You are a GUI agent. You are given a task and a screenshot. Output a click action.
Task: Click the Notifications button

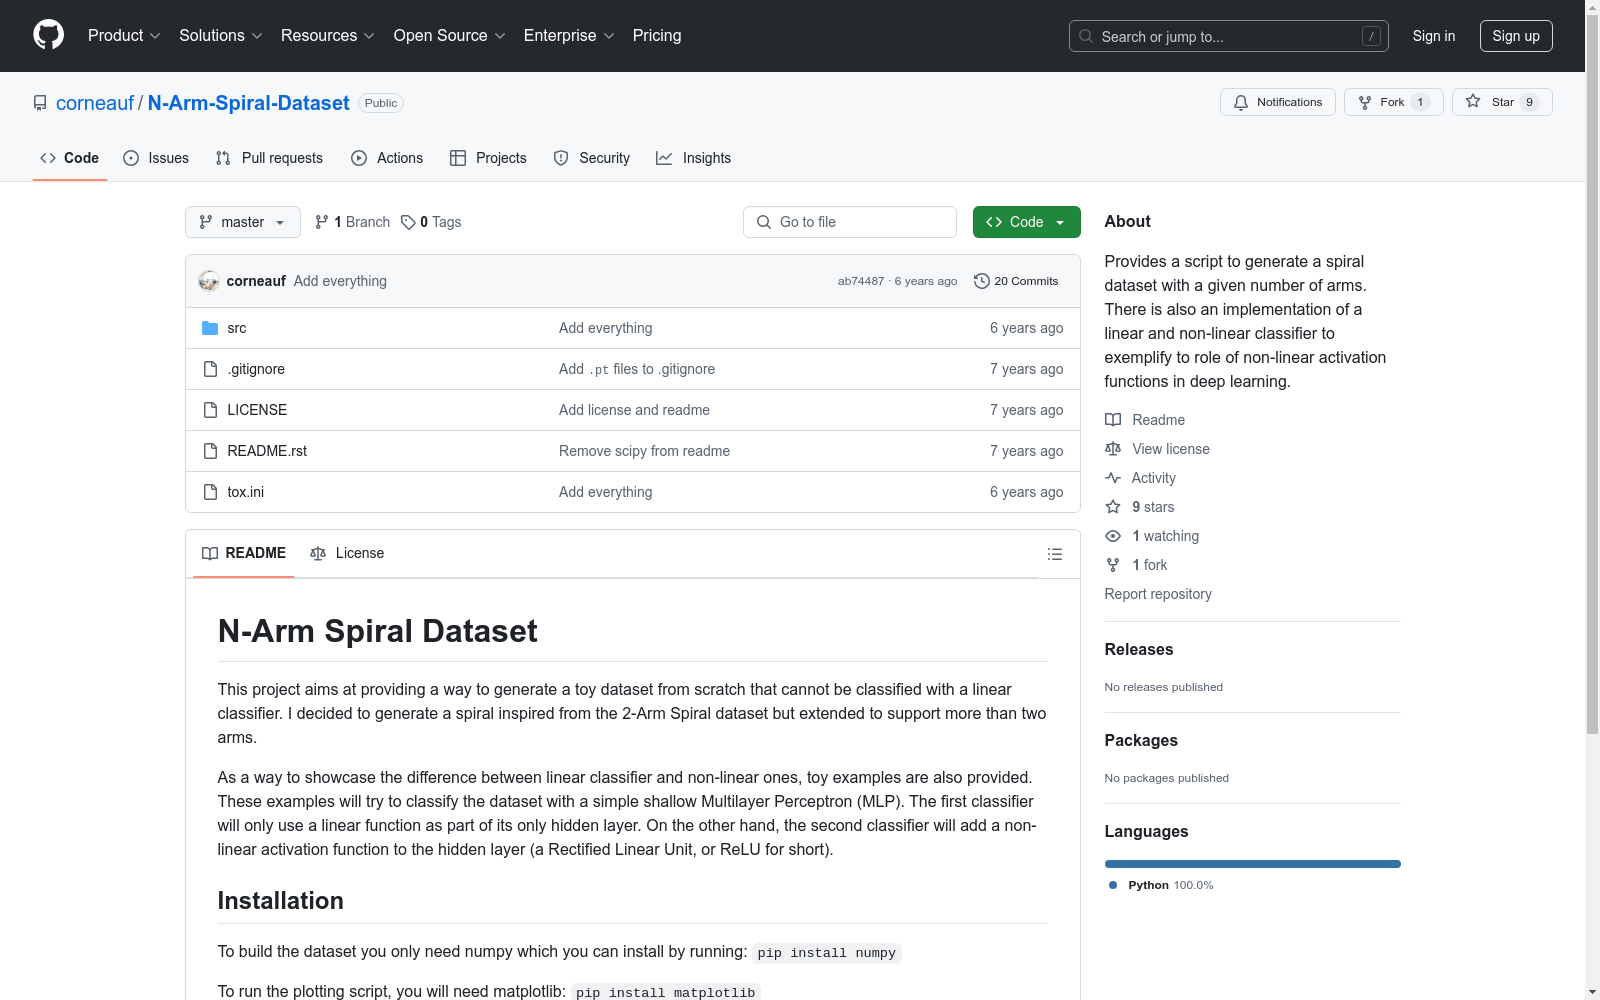1277,102
